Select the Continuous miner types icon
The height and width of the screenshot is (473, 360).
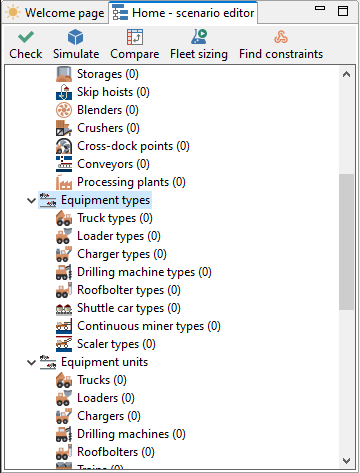coord(64,326)
